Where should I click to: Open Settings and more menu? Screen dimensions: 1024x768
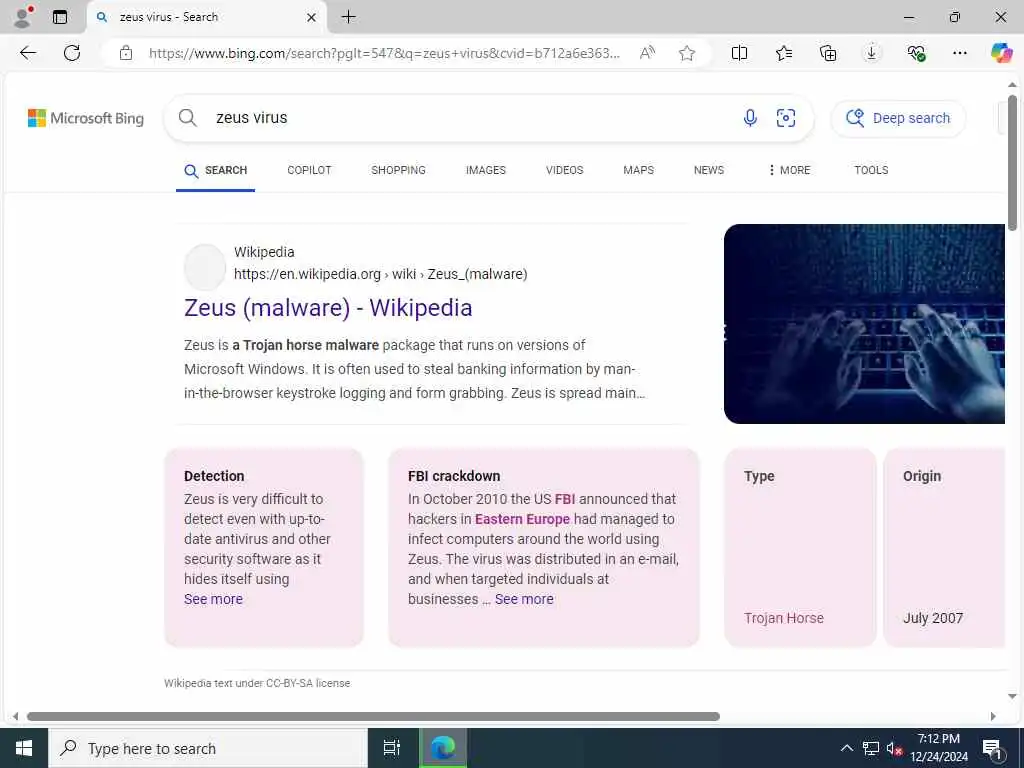pos(960,53)
